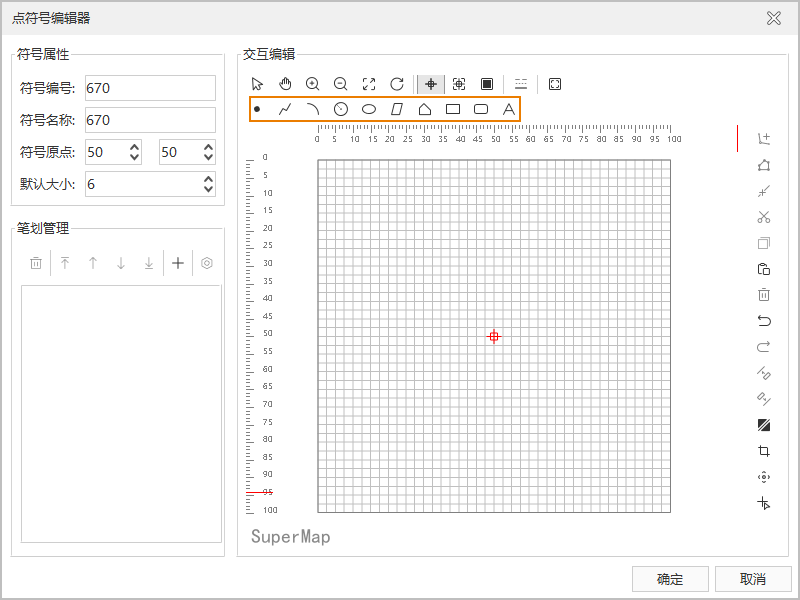Click the paste icon in right toolbar

(764, 269)
